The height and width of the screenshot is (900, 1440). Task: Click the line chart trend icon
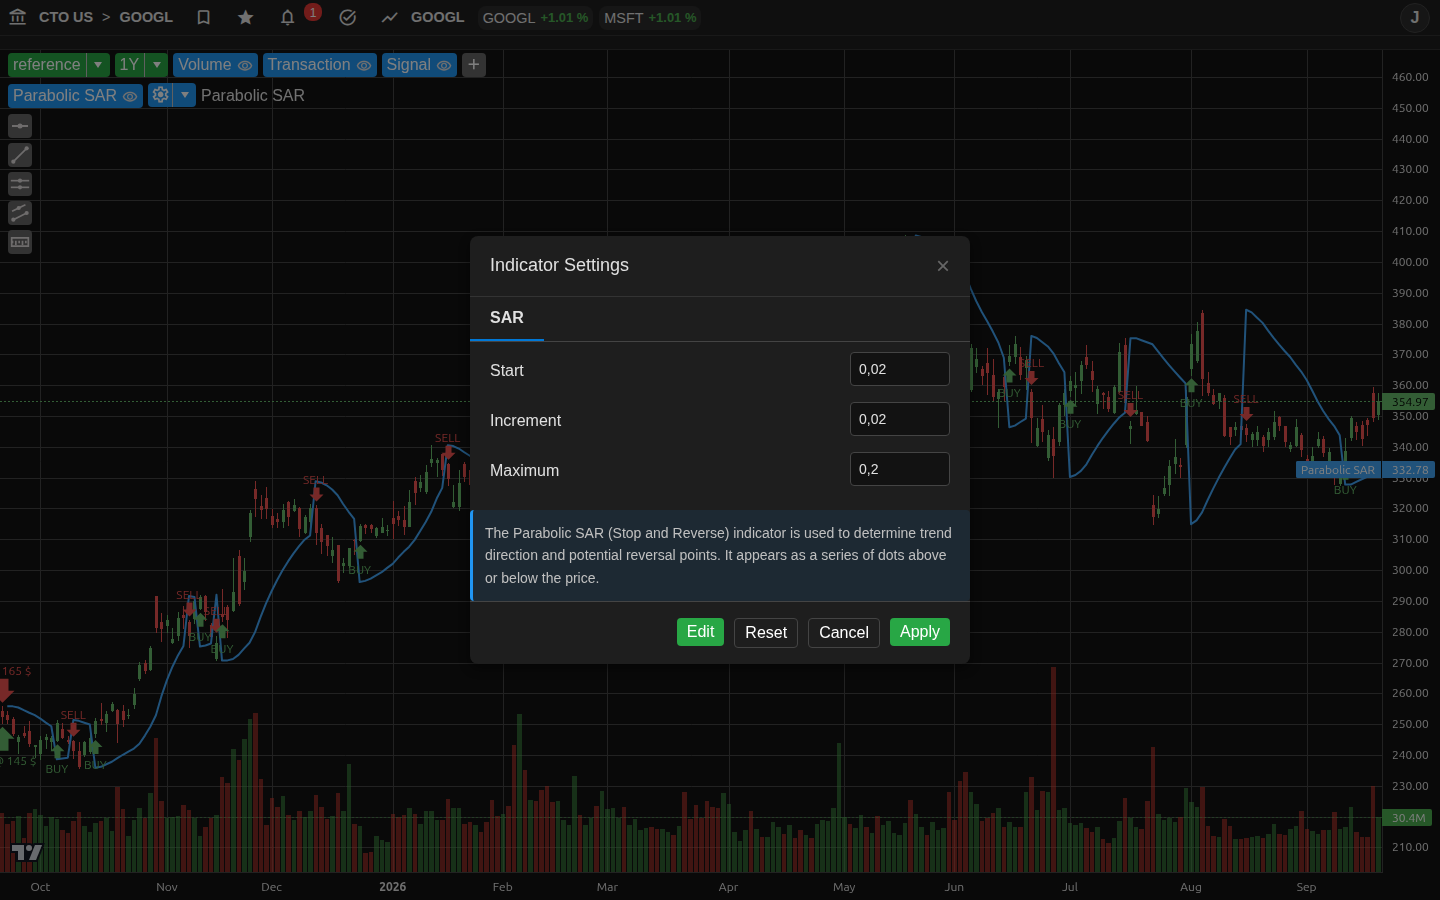pyautogui.click(x=390, y=17)
